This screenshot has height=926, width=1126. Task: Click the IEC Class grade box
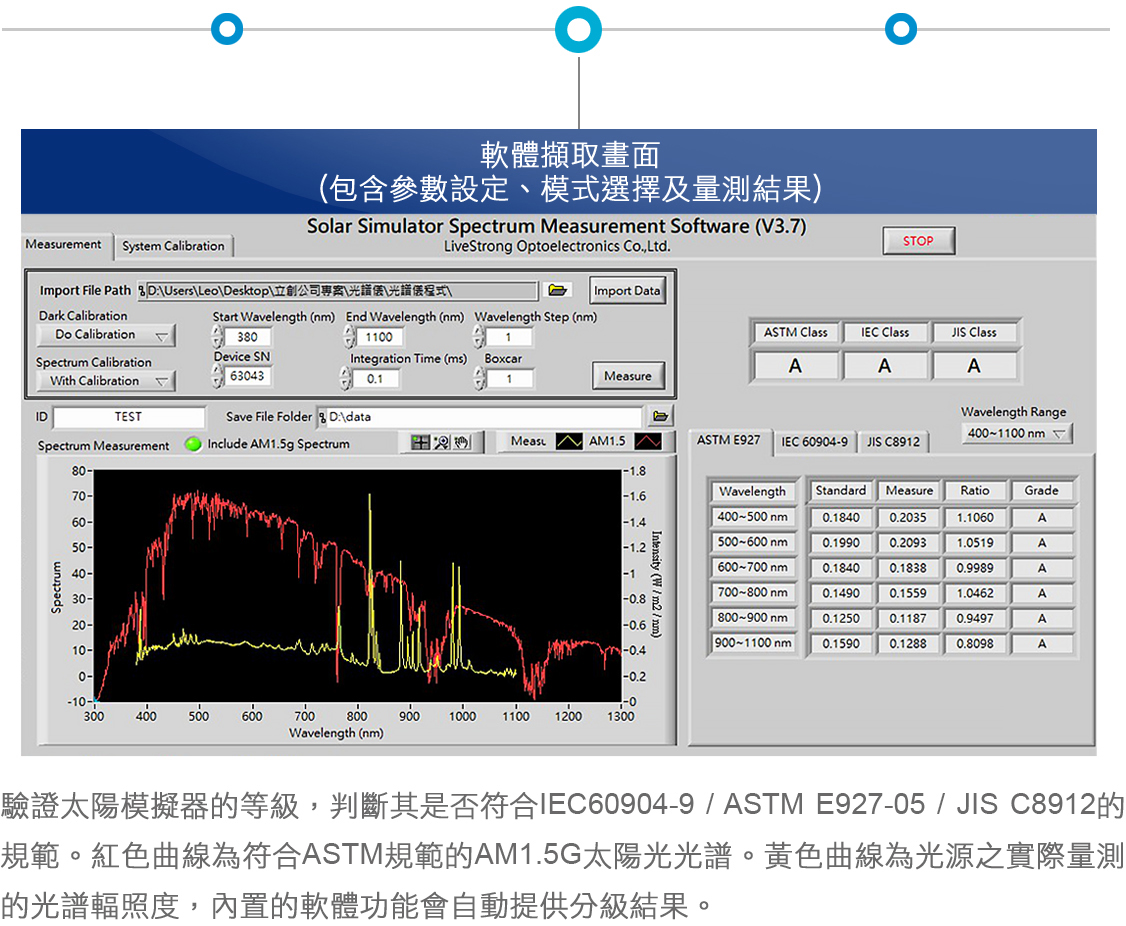click(x=885, y=366)
